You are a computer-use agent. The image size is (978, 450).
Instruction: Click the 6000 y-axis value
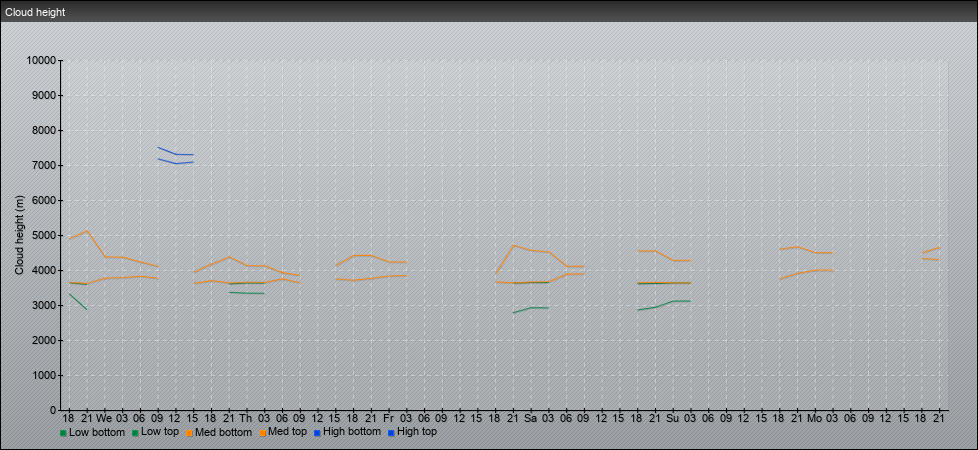[x=44, y=200]
